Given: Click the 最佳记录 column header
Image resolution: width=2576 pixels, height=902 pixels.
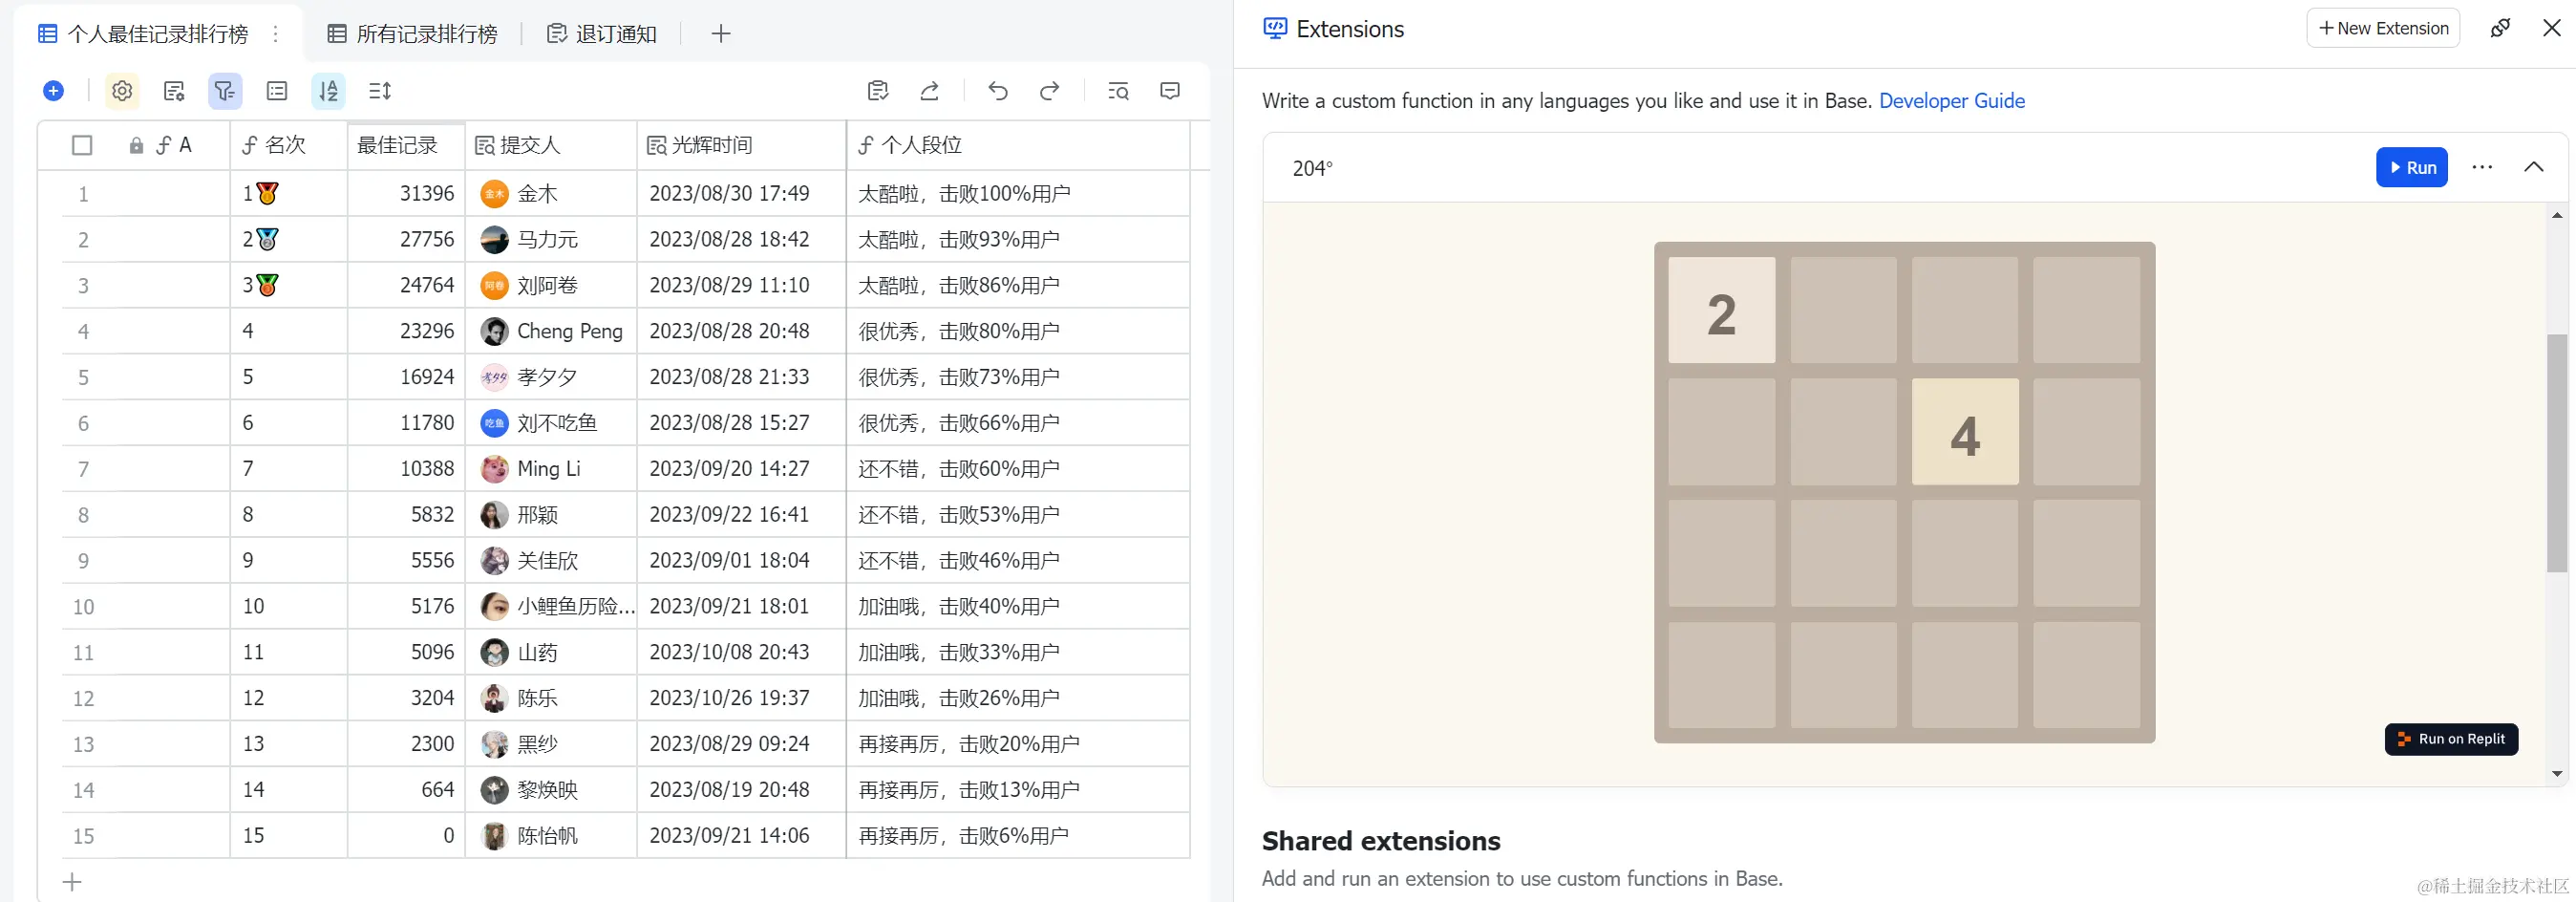Looking at the screenshot, I should (406, 146).
